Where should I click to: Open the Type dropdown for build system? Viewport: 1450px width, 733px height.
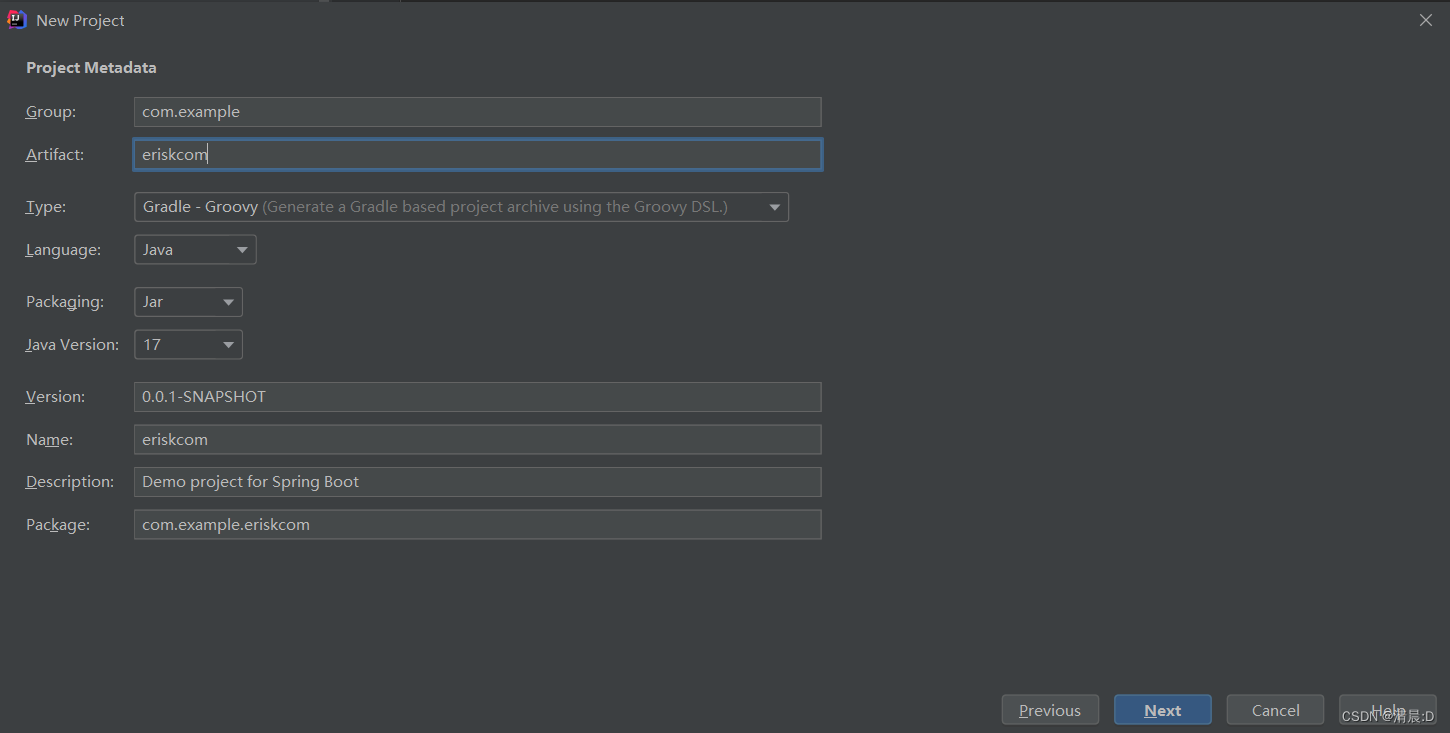coord(460,206)
